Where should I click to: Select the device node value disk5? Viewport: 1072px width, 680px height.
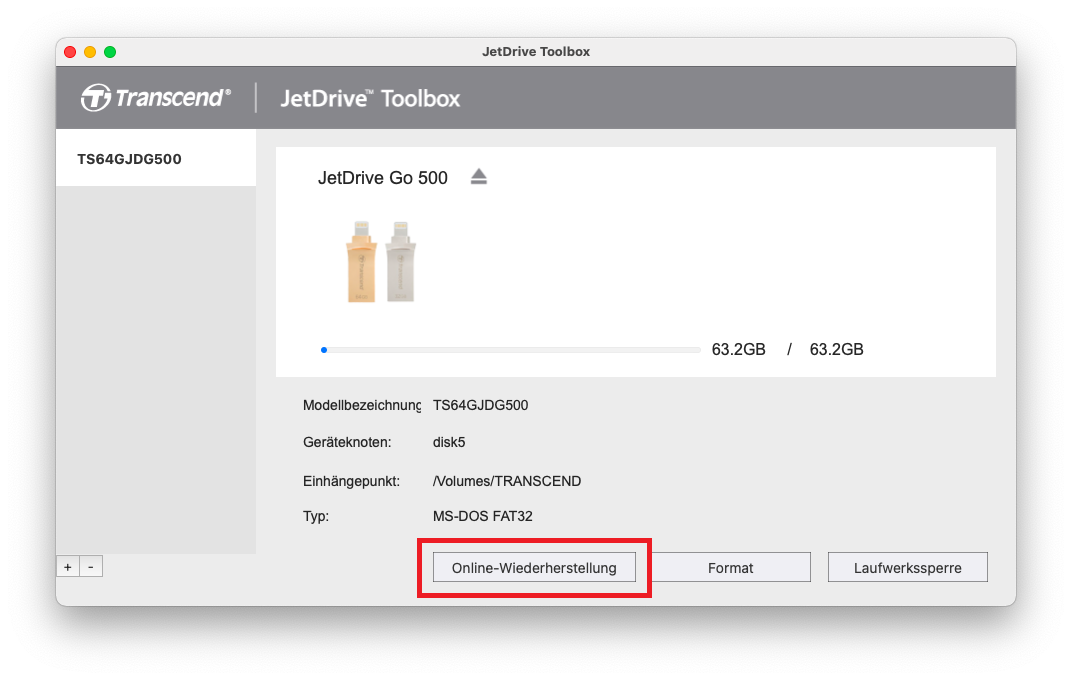pyautogui.click(x=449, y=442)
